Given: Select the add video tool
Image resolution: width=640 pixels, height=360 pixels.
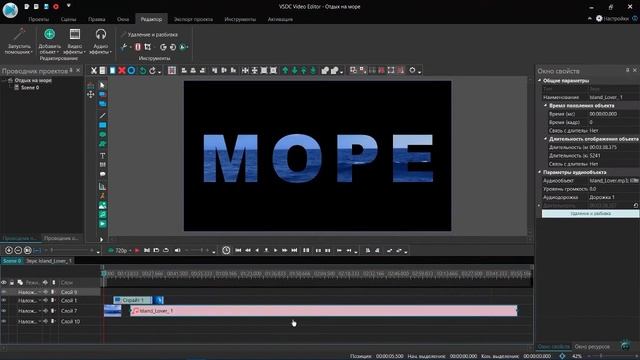Looking at the screenshot, I should pos(102,224).
